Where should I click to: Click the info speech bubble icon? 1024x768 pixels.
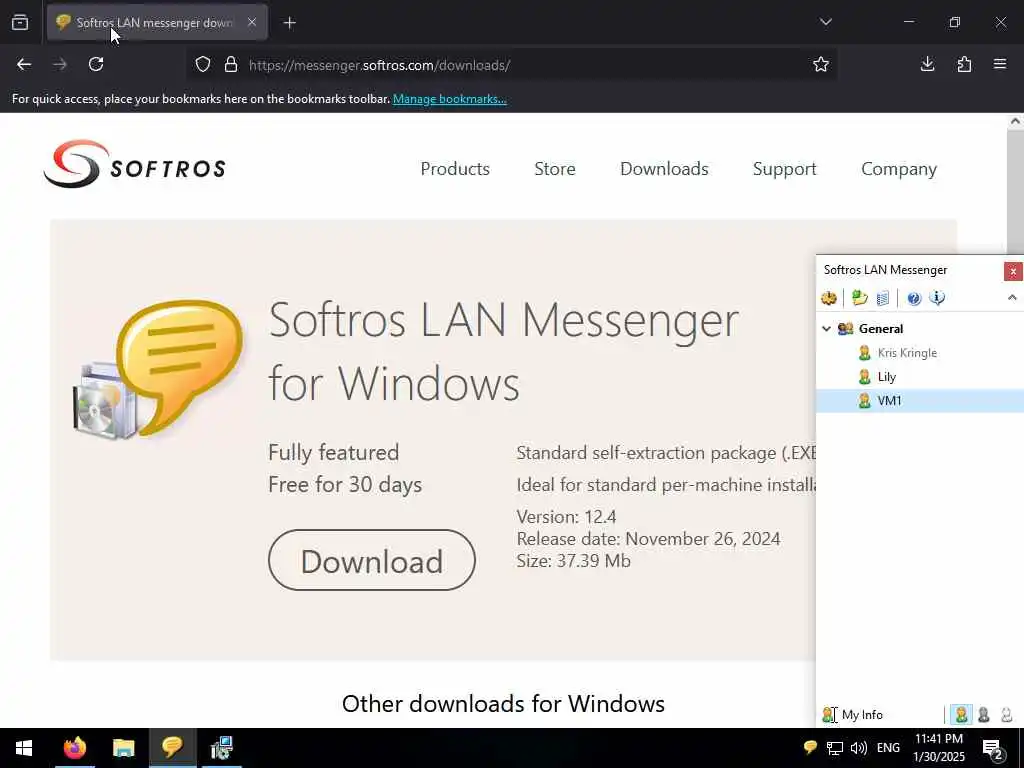pyautogui.click(x=937, y=298)
